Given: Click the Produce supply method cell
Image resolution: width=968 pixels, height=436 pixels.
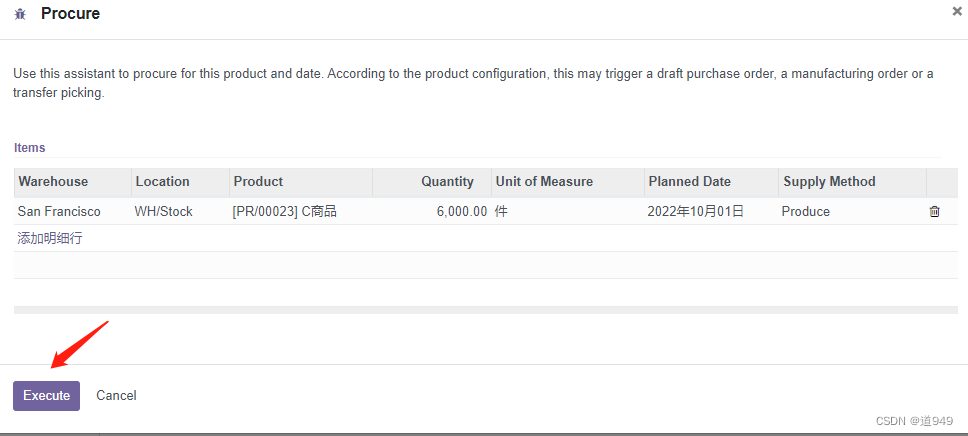Looking at the screenshot, I should pos(853,211).
